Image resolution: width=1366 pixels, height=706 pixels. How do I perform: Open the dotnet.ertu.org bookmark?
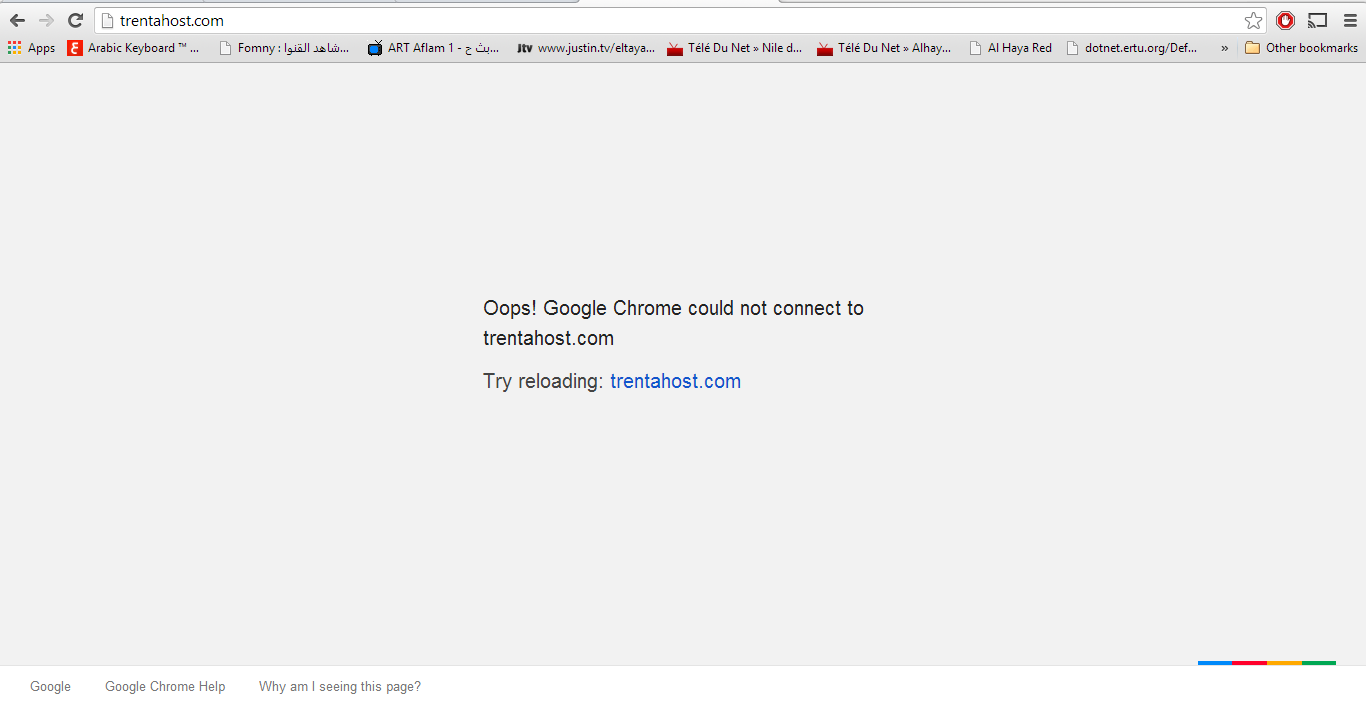[1132, 48]
